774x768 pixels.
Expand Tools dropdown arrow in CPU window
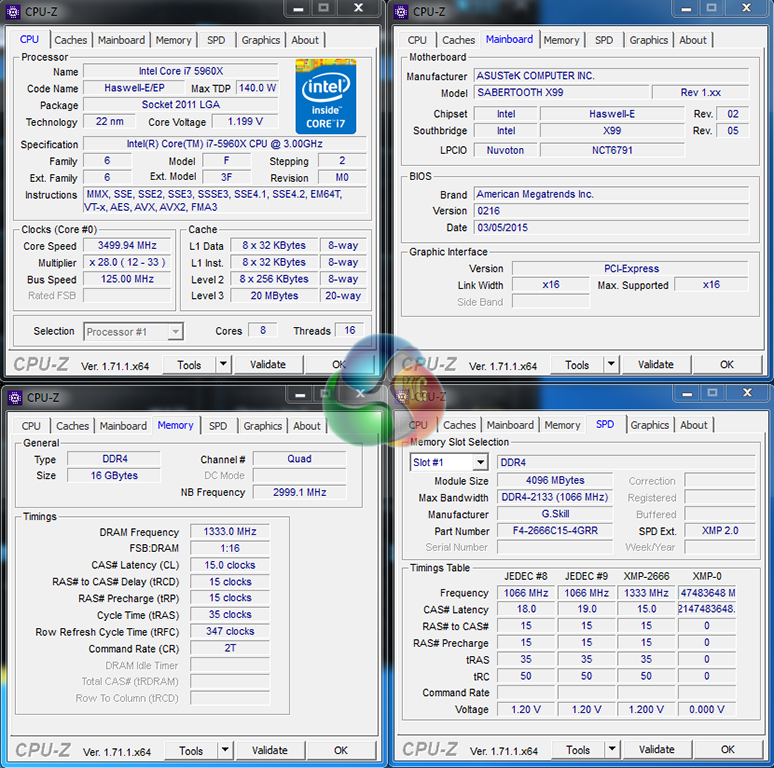click(224, 365)
